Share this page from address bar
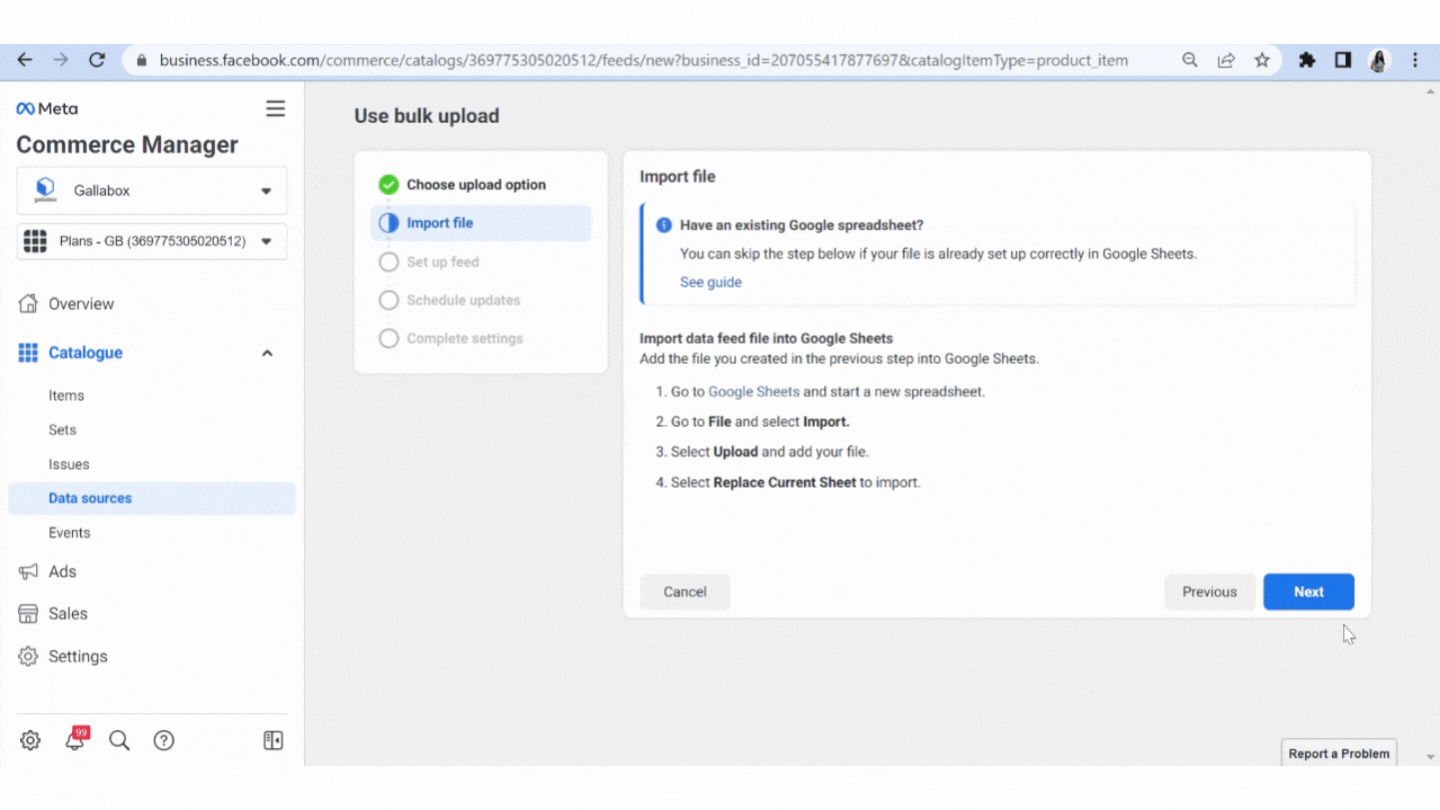The width and height of the screenshot is (1440, 810). [x=1226, y=60]
